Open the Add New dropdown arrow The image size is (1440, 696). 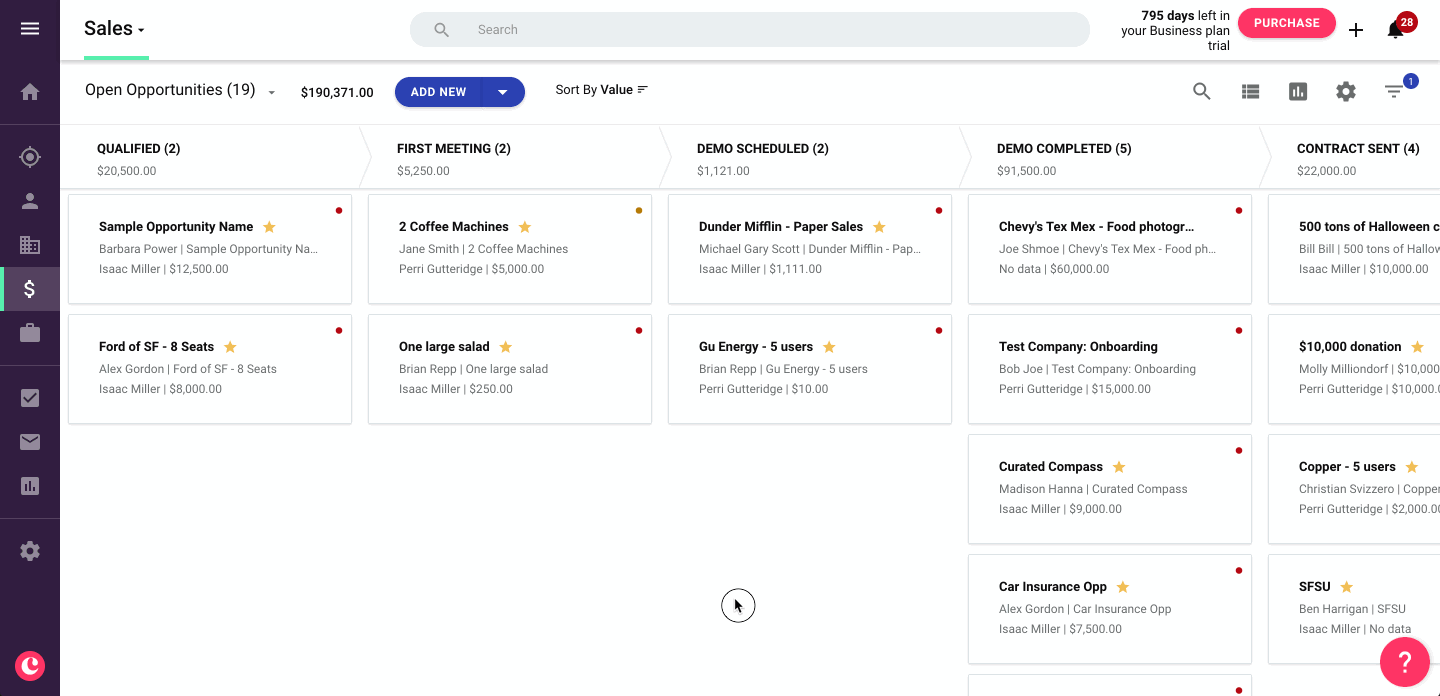(503, 92)
